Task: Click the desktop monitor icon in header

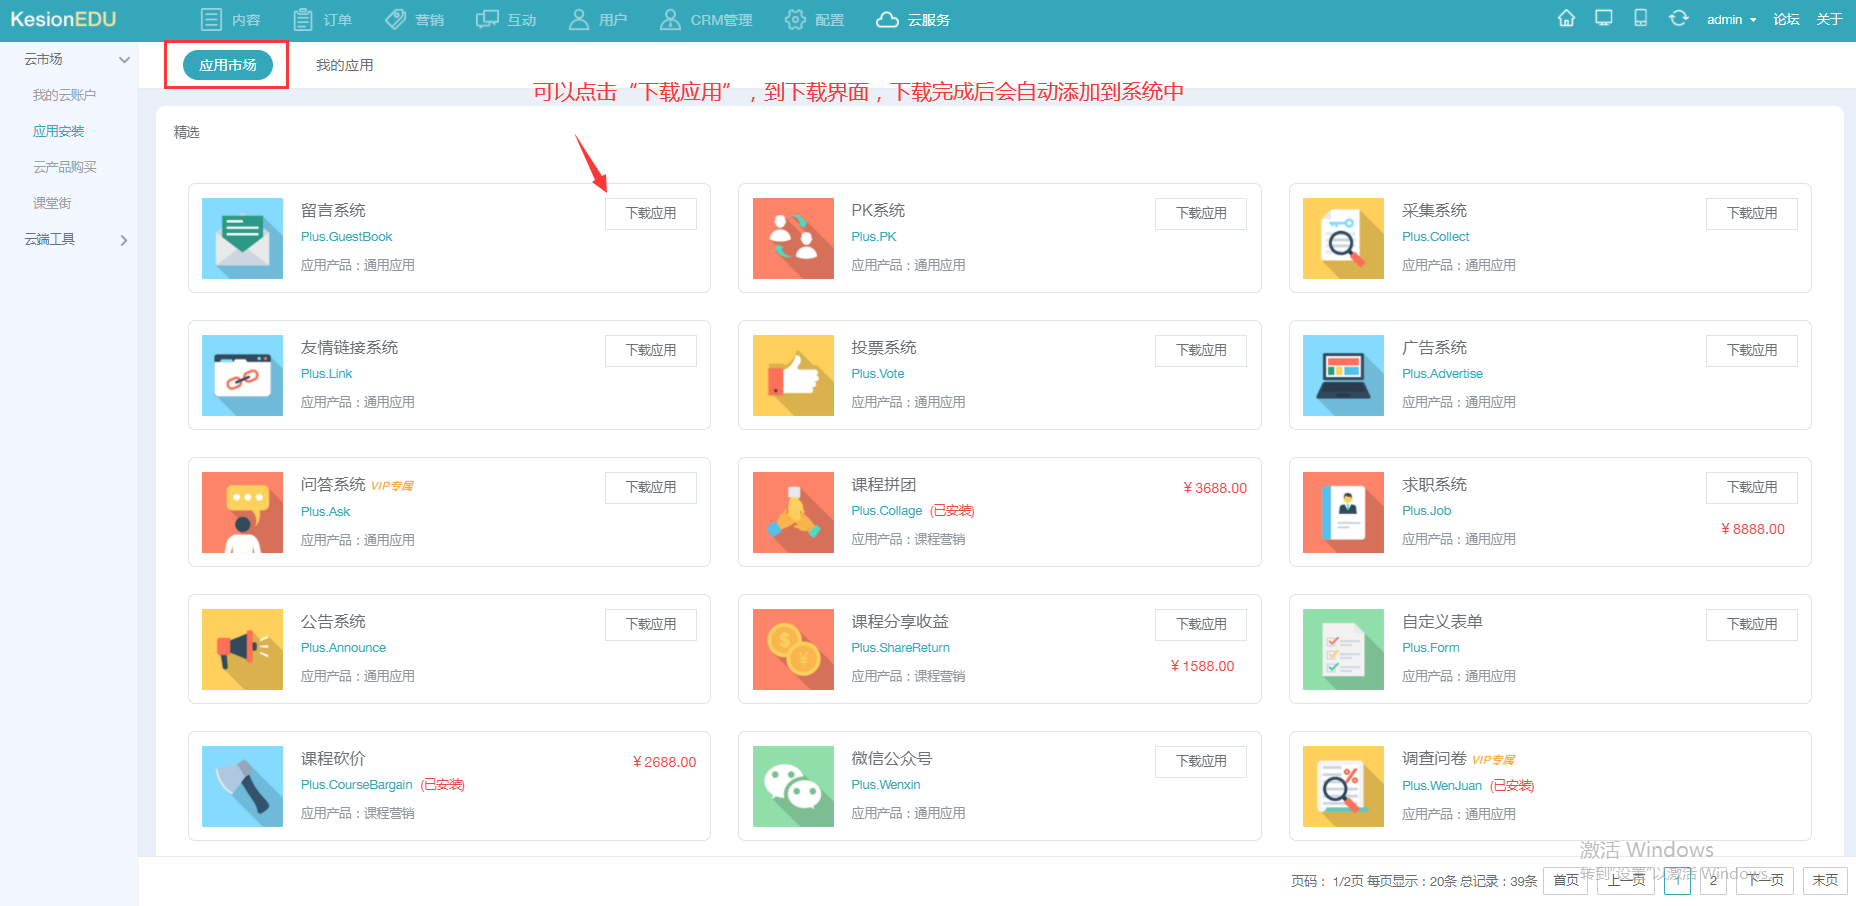Action: coord(1604,19)
